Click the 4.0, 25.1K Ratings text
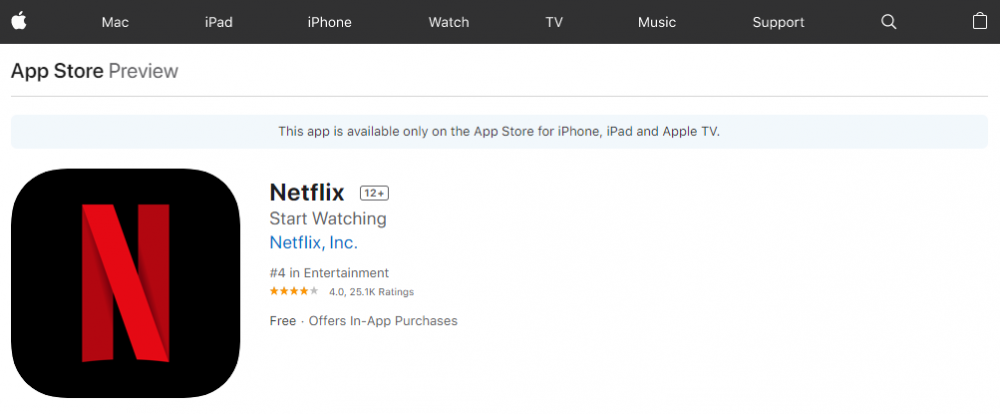The image size is (1000, 414). coord(371,292)
